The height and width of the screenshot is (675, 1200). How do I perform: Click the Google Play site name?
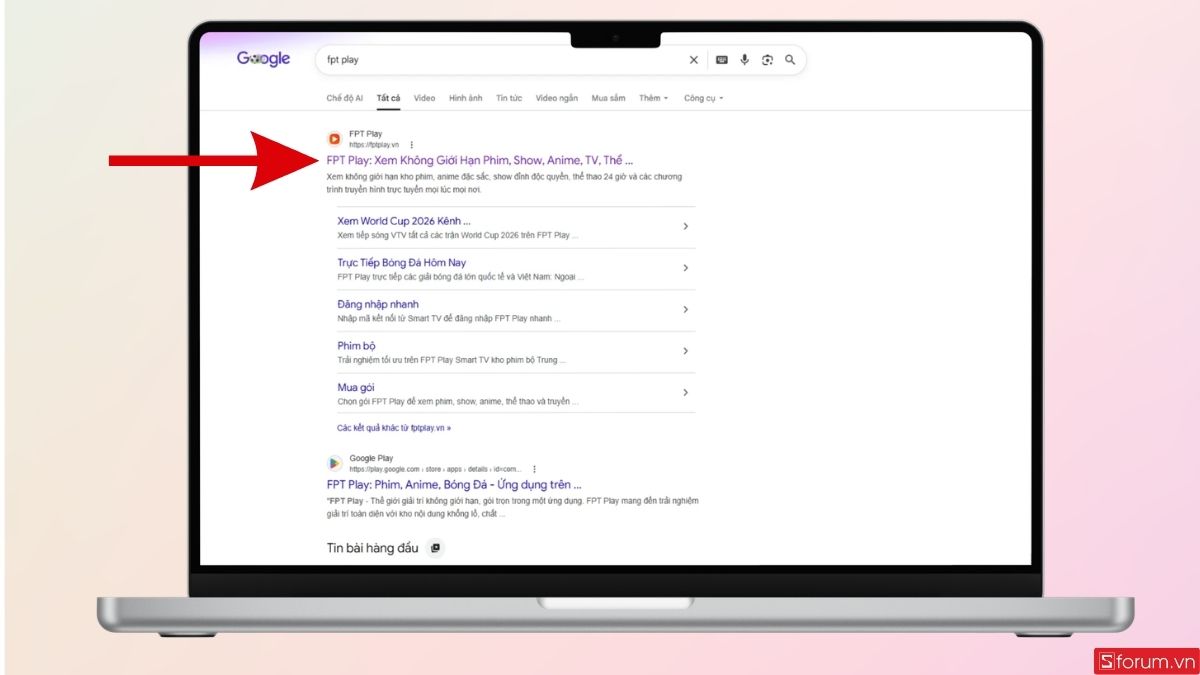[371, 458]
